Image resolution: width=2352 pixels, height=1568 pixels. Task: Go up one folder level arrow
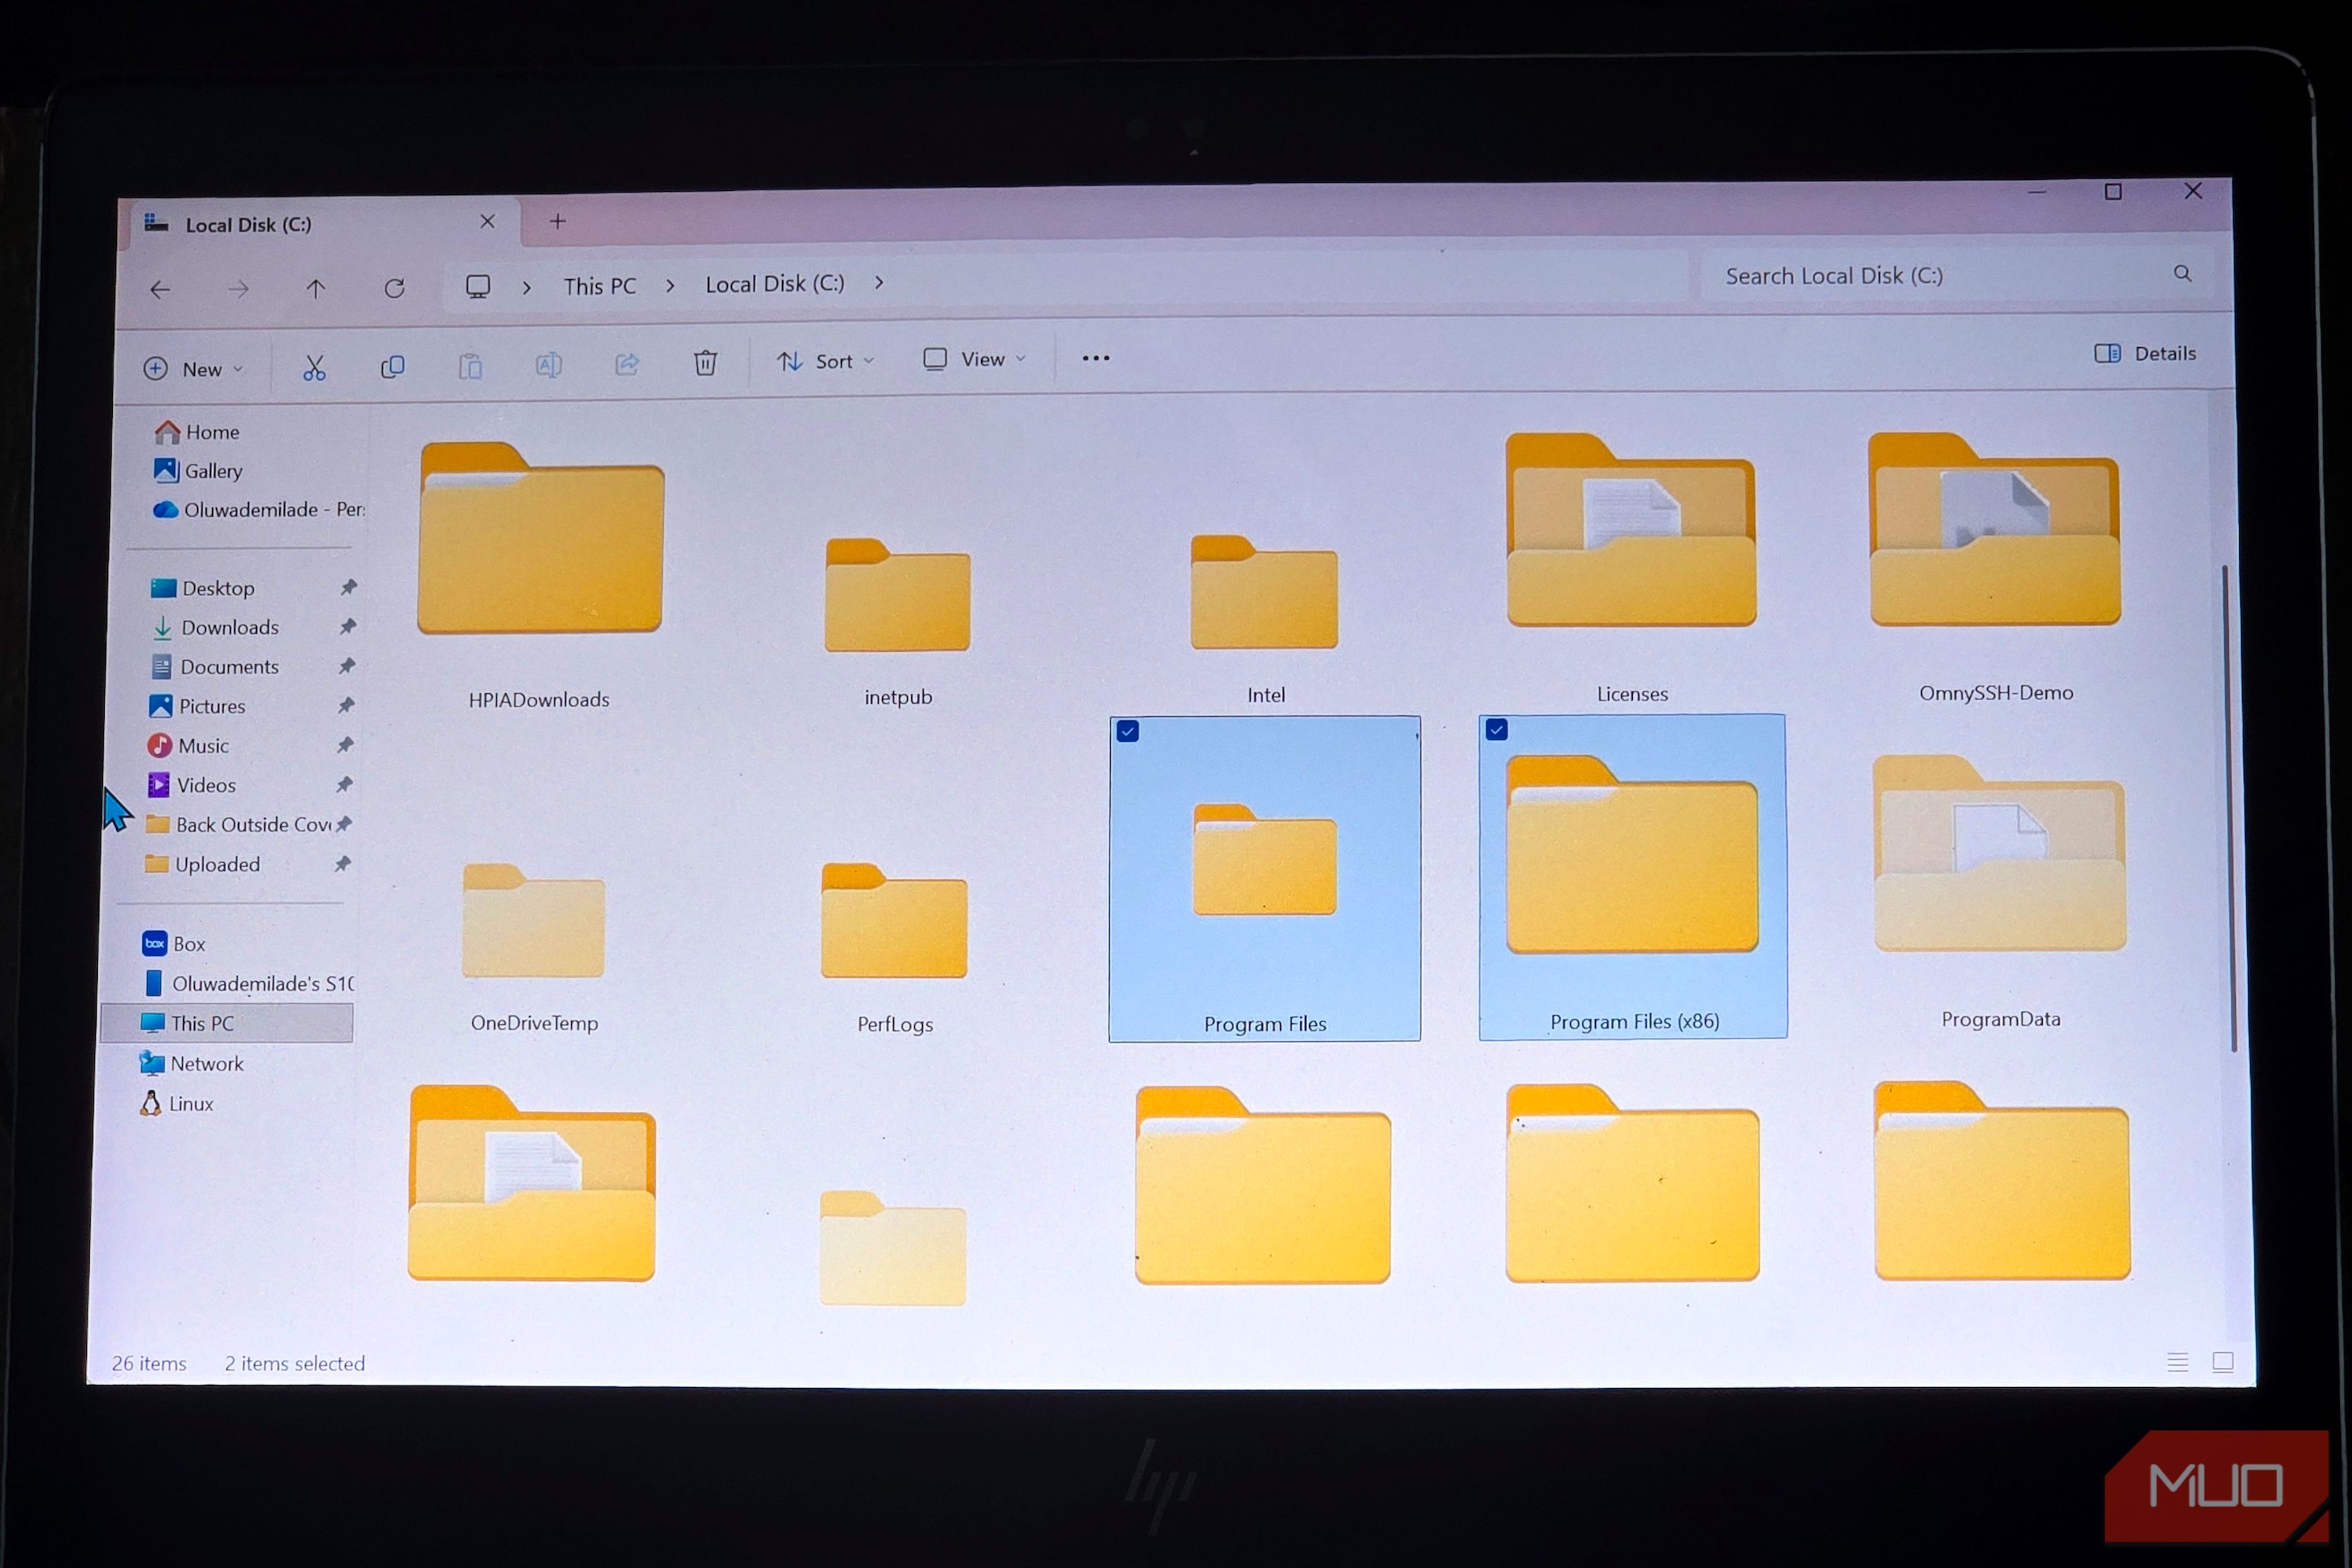tap(316, 289)
